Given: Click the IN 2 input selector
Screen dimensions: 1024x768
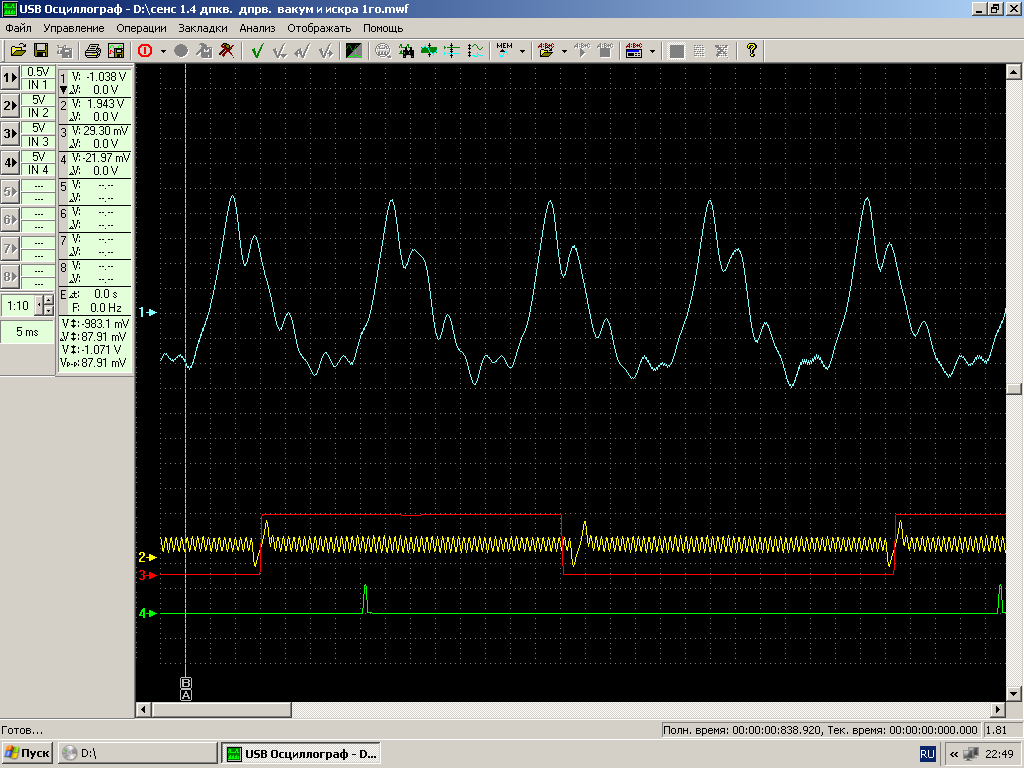Looking at the screenshot, I should point(39,113).
